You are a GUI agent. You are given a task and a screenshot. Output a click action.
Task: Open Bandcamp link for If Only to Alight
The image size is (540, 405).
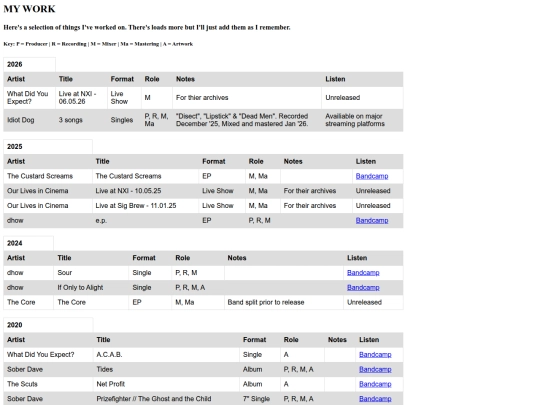(363, 288)
